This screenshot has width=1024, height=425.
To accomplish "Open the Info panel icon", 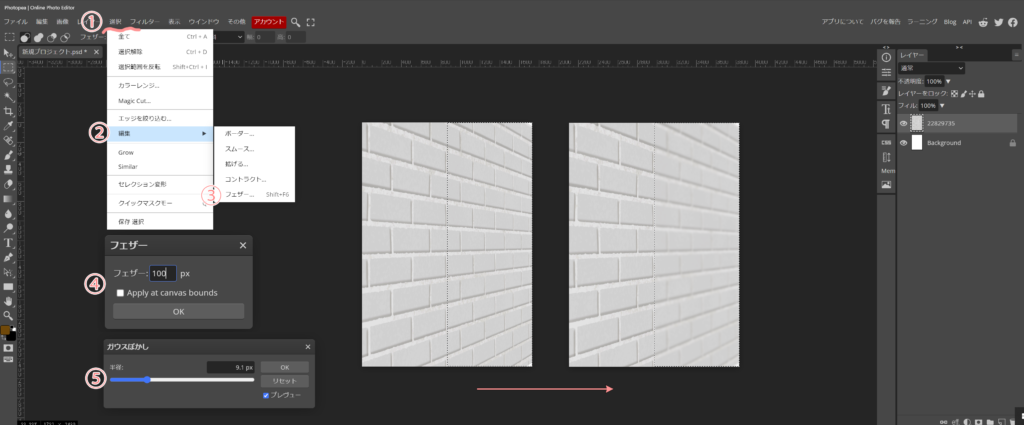I will pyautogui.click(x=886, y=57).
